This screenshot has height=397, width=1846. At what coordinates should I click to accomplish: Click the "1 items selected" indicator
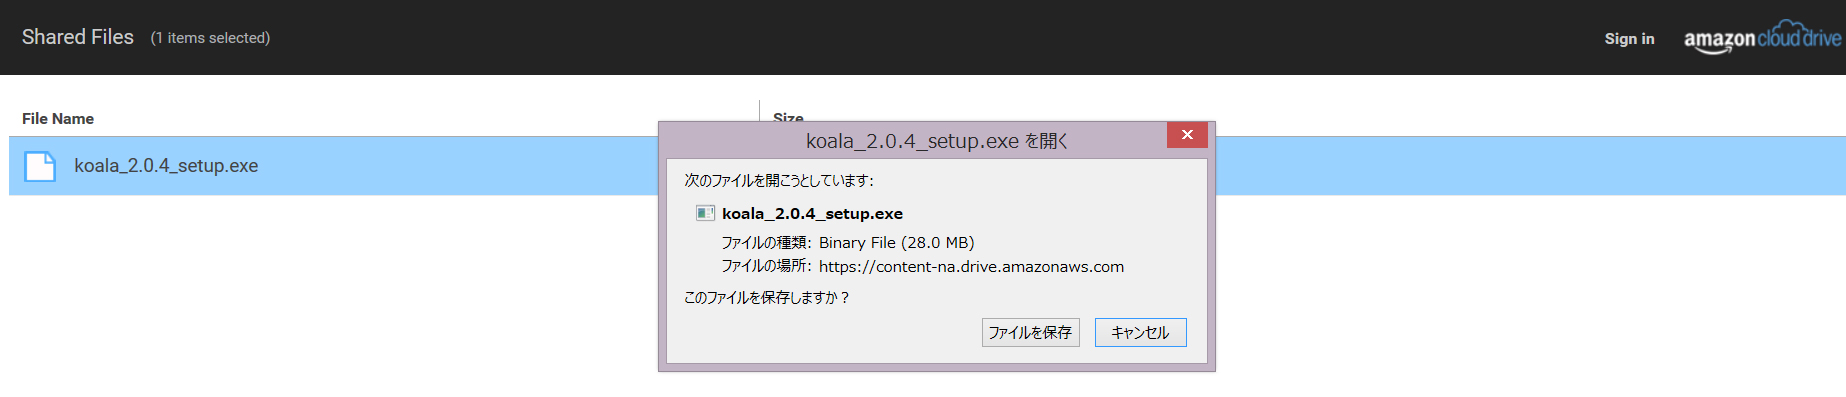pos(210,38)
